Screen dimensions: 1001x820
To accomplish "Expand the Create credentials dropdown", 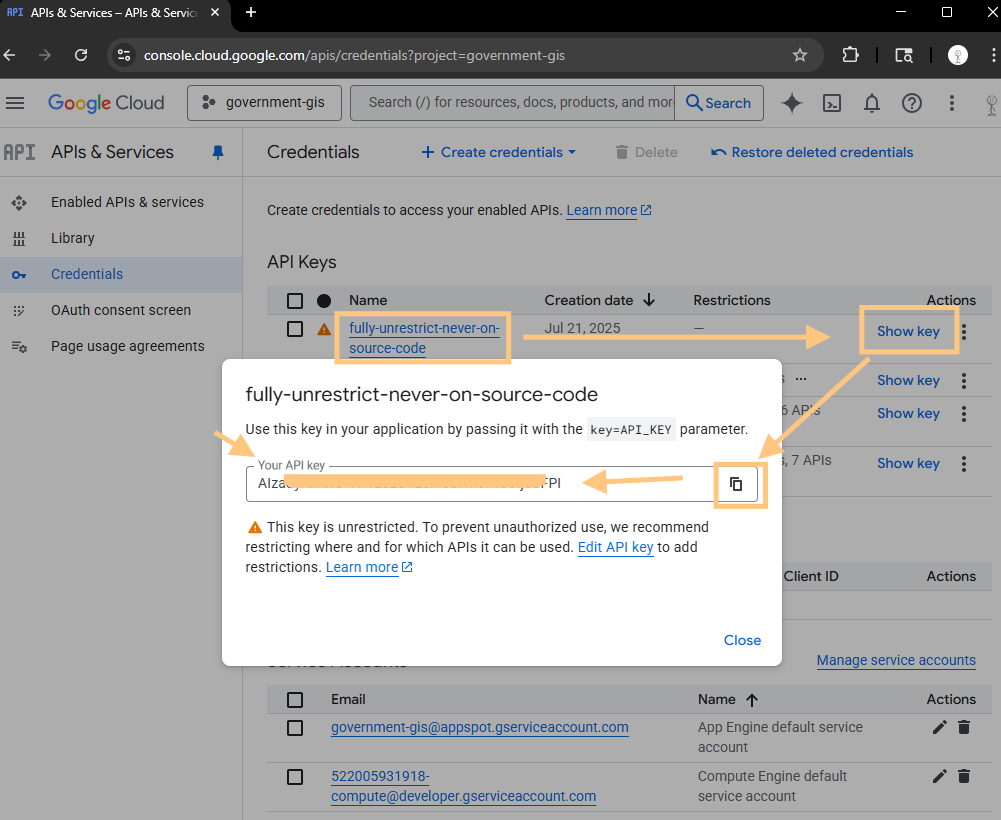I will point(499,153).
